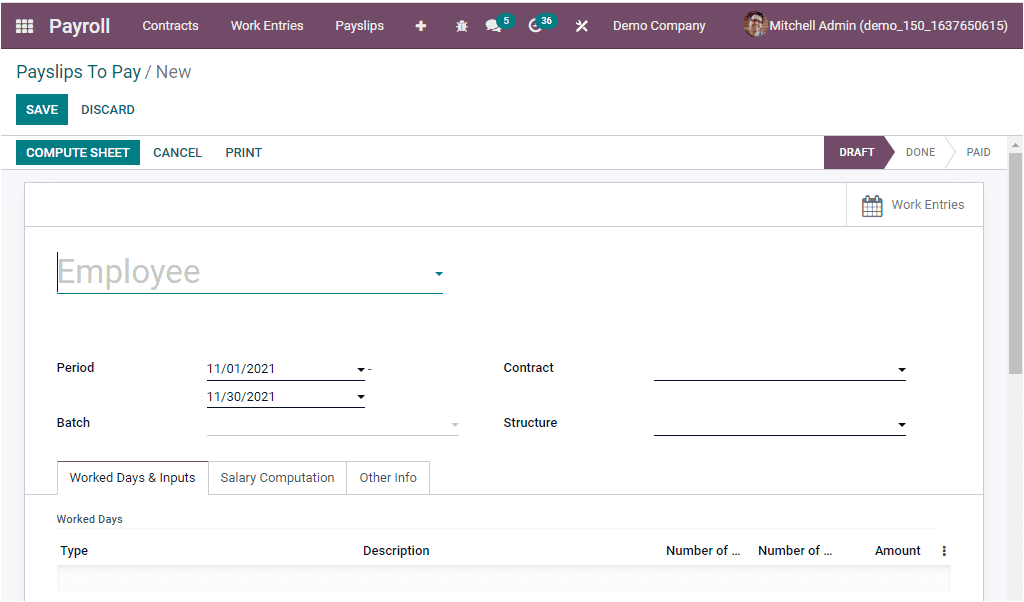Image resolution: width=1024 pixels, height=602 pixels.
Task: Click the bug report icon
Action: coord(461,25)
